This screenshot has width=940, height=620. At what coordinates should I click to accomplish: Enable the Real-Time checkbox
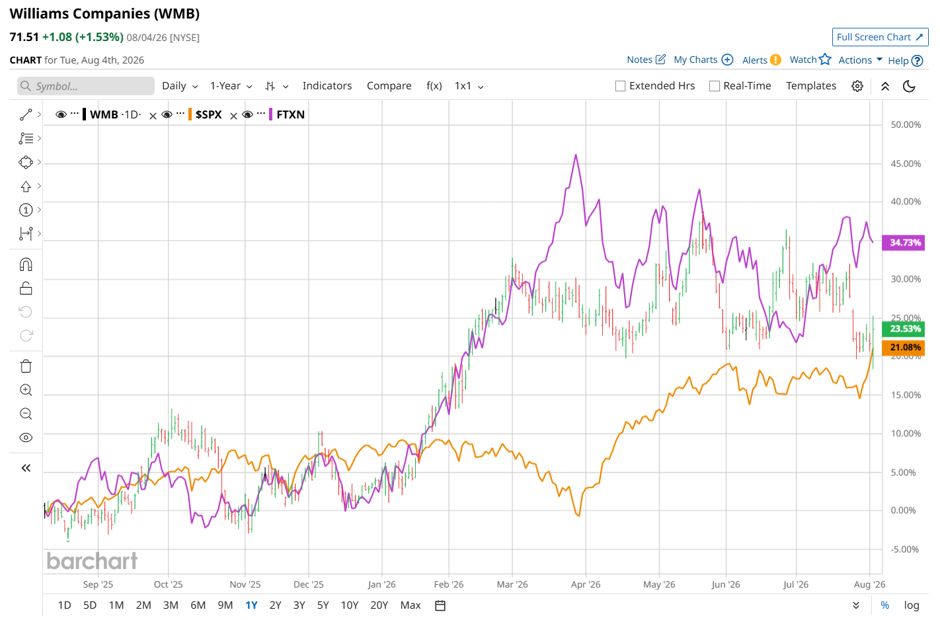[714, 86]
